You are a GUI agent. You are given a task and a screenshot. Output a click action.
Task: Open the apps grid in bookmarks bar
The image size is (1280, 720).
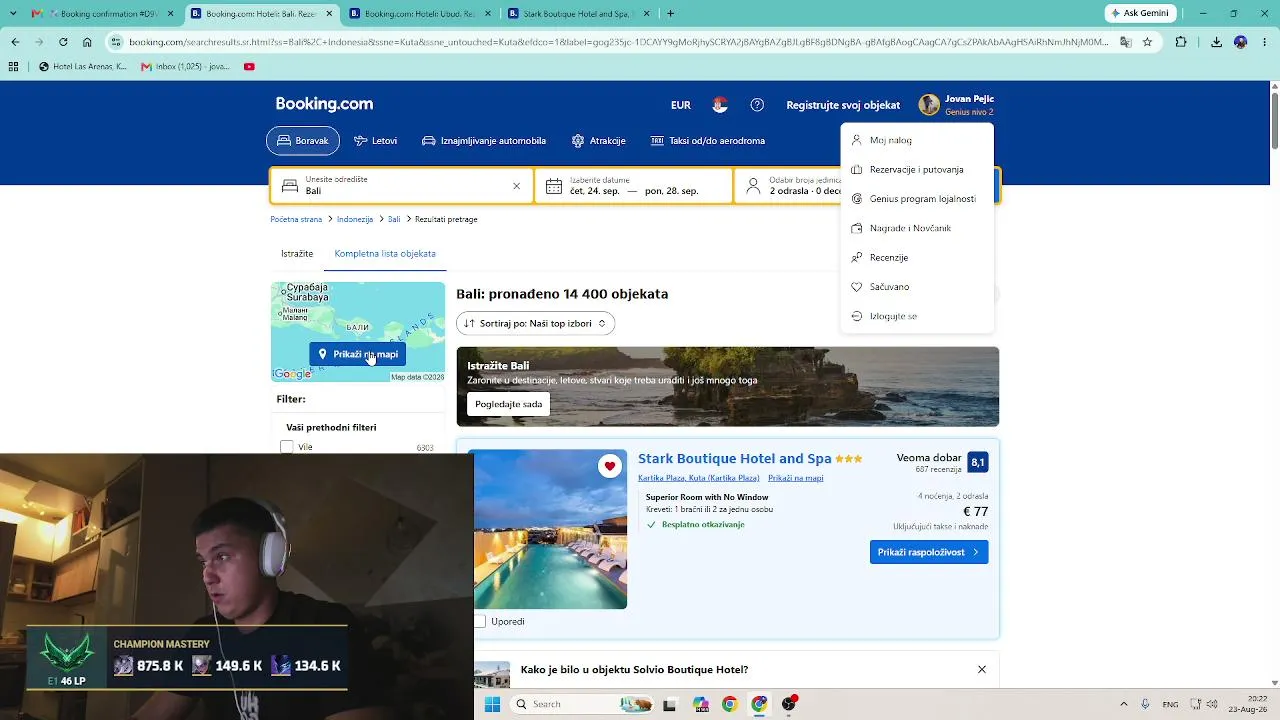[13, 67]
